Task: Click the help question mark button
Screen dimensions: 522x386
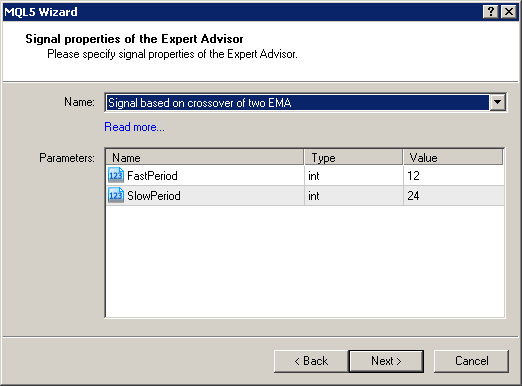Action: [x=491, y=12]
